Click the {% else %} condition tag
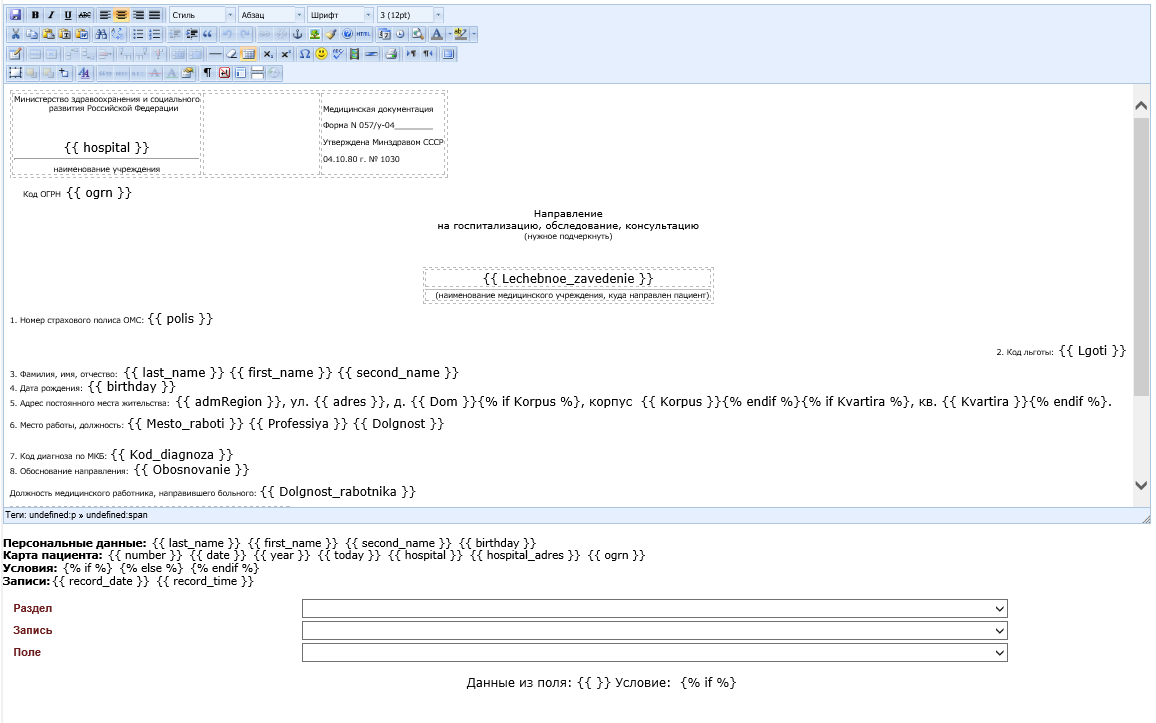The height and width of the screenshot is (723, 1156). [151, 568]
